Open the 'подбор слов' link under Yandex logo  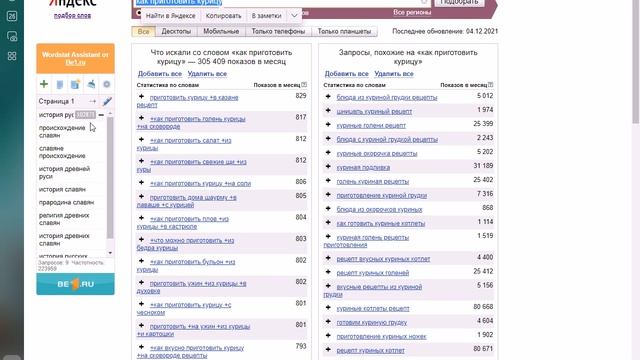72,16
